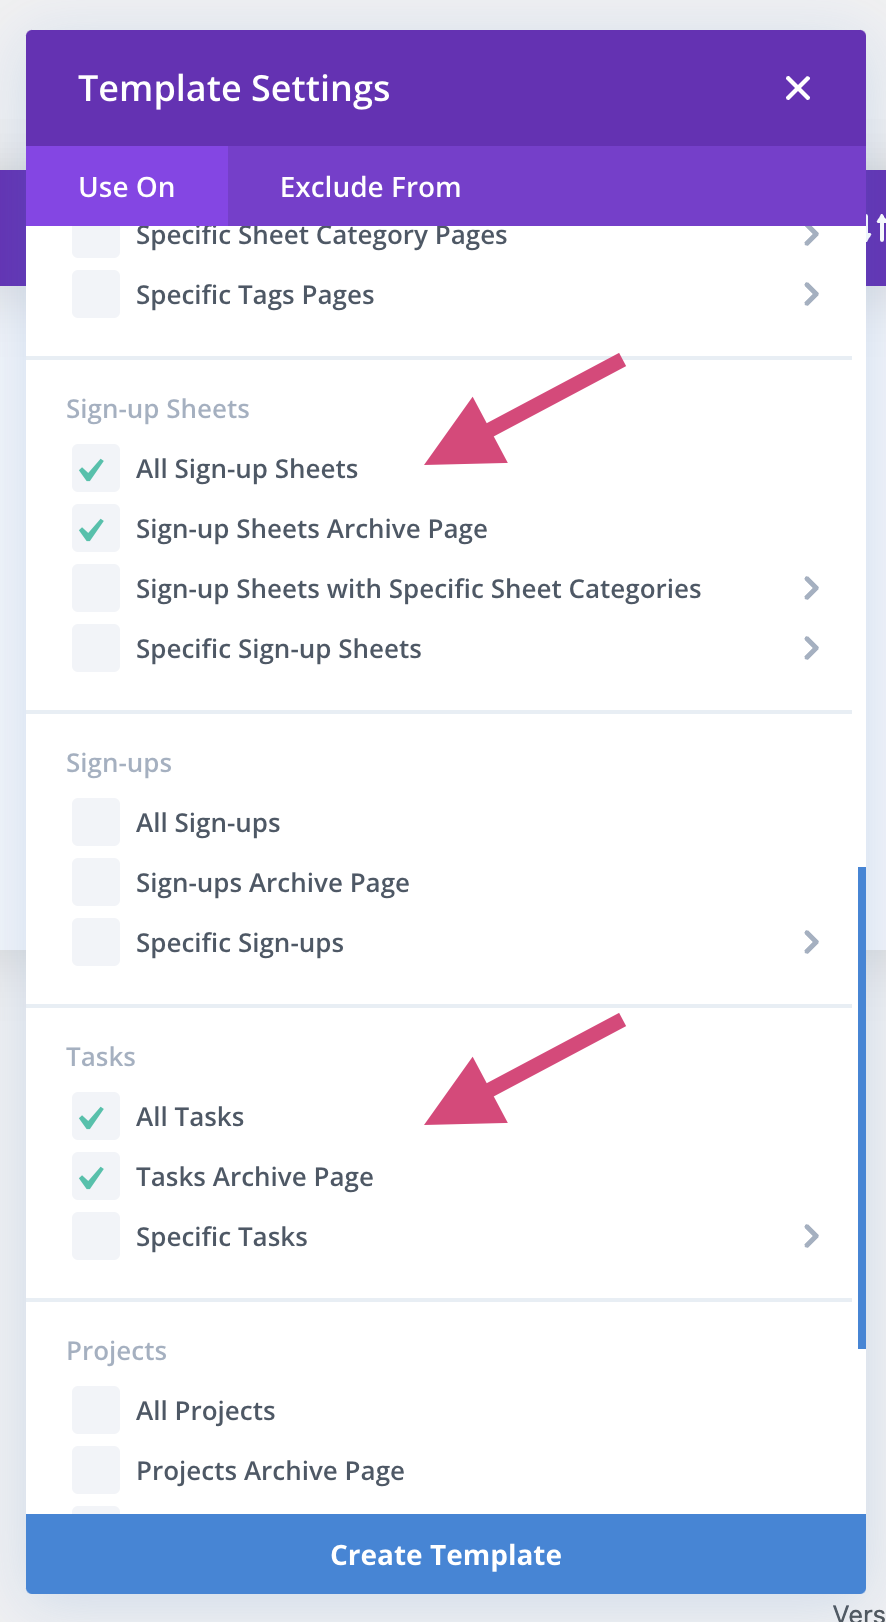This screenshot has height=1622, width=886.
Task: Select the Use On tab
Action: (x=127, y=187)
